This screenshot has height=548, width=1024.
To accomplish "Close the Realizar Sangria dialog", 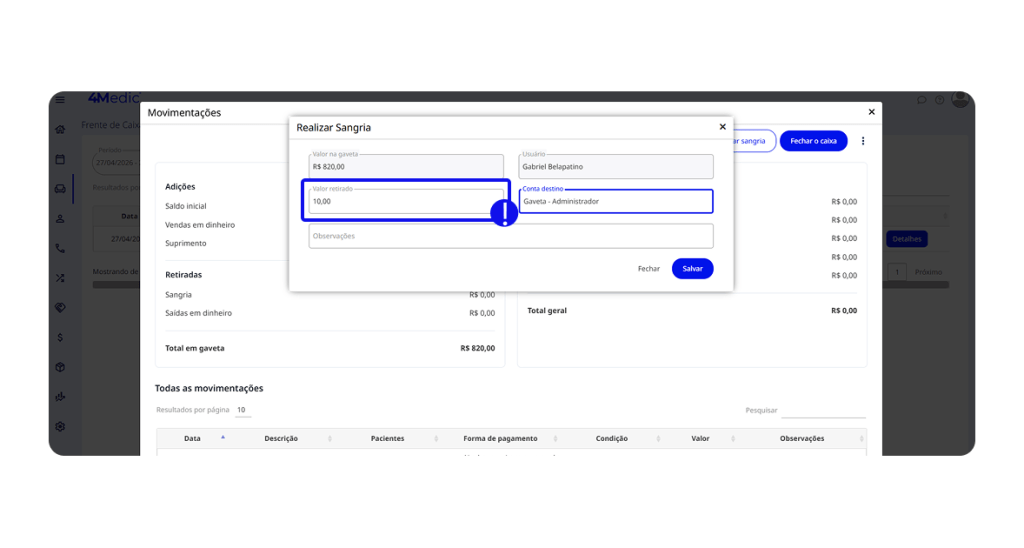I will pyautogui.click(x=723, y=127).
